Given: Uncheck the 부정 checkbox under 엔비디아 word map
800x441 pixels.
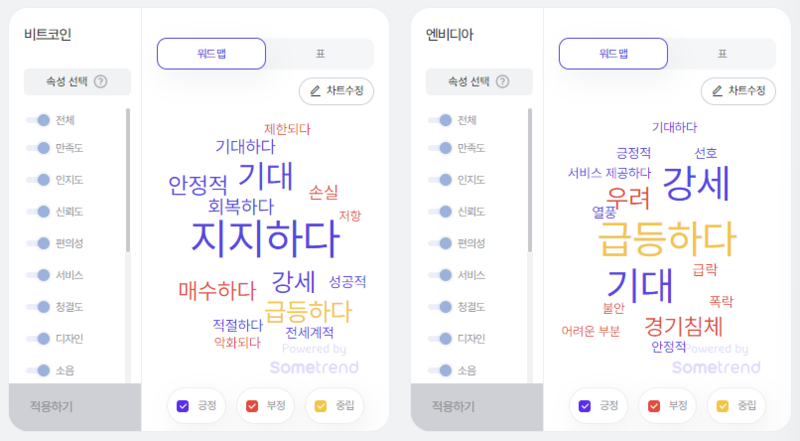Looking at the screenshot, I should (x=654, y=406).
